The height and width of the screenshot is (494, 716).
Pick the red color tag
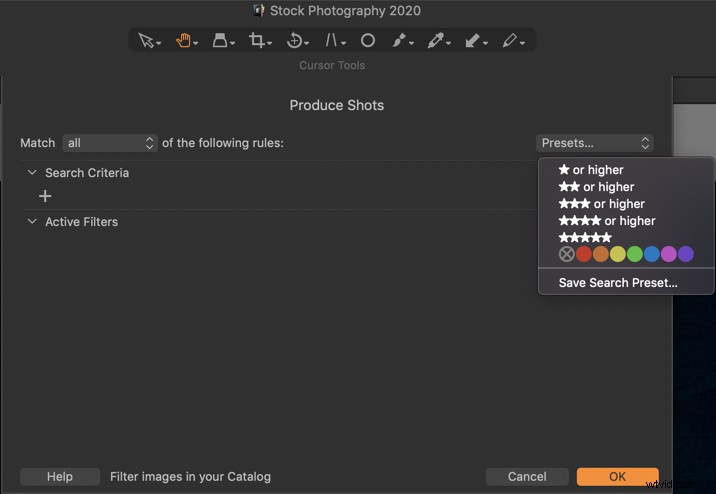(x=584, y=254)
